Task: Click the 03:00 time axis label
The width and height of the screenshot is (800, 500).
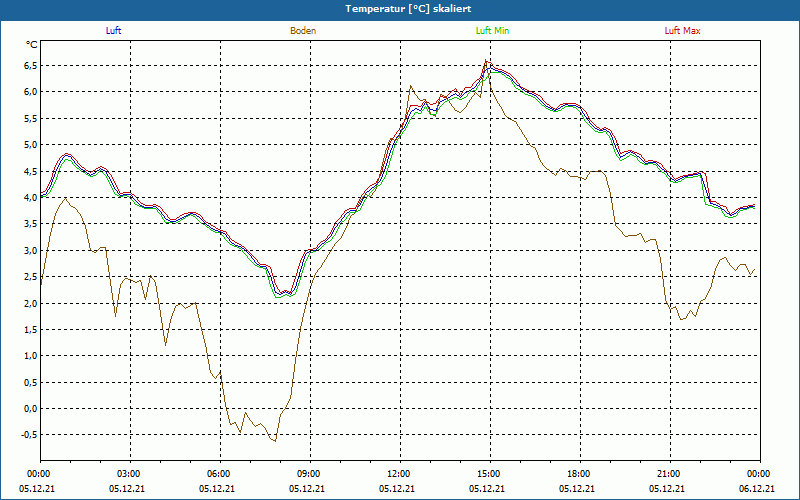Action: (x=128, y=474)
